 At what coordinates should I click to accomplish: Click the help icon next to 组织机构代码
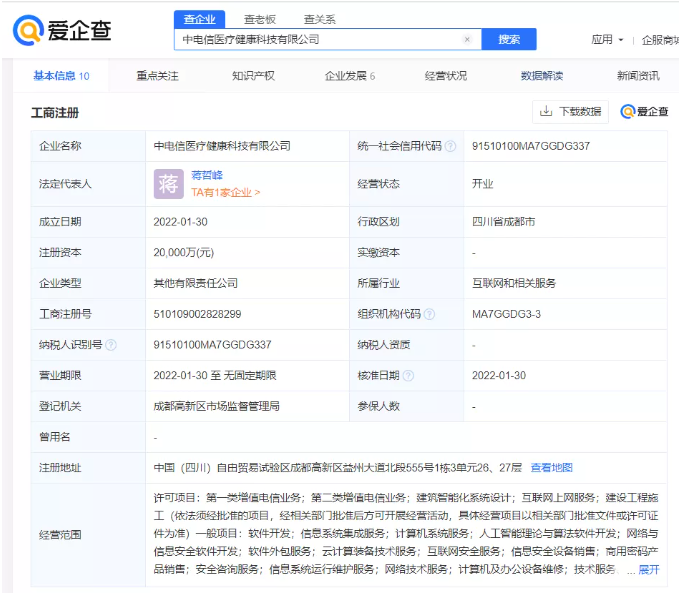(429, 314)
